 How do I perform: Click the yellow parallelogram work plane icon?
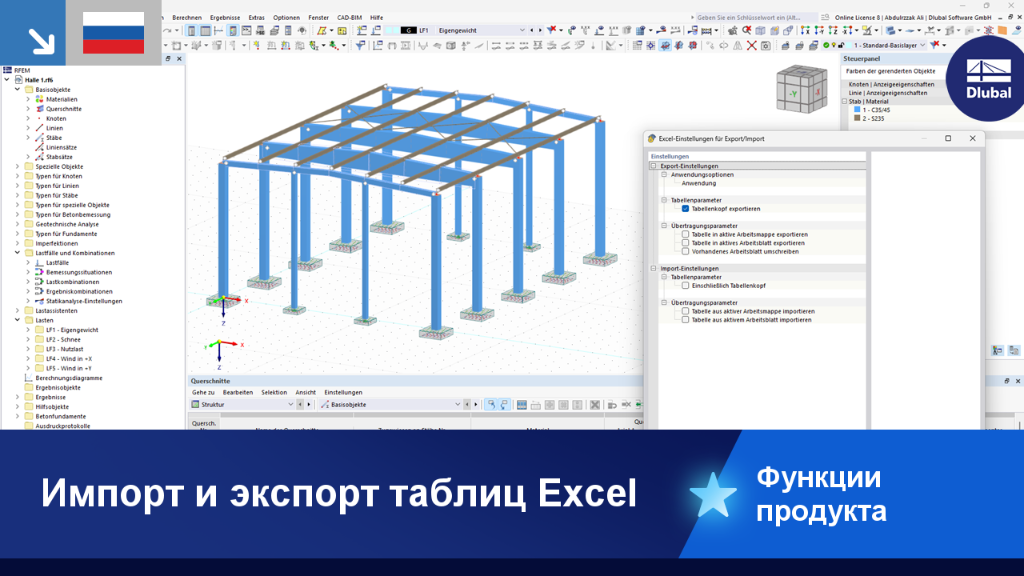tap(322, 31)
